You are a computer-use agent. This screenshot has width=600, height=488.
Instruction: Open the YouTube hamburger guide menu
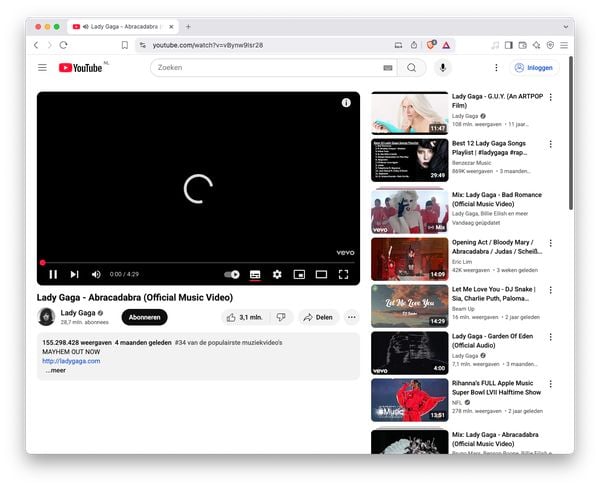click(x=42, y=68)
